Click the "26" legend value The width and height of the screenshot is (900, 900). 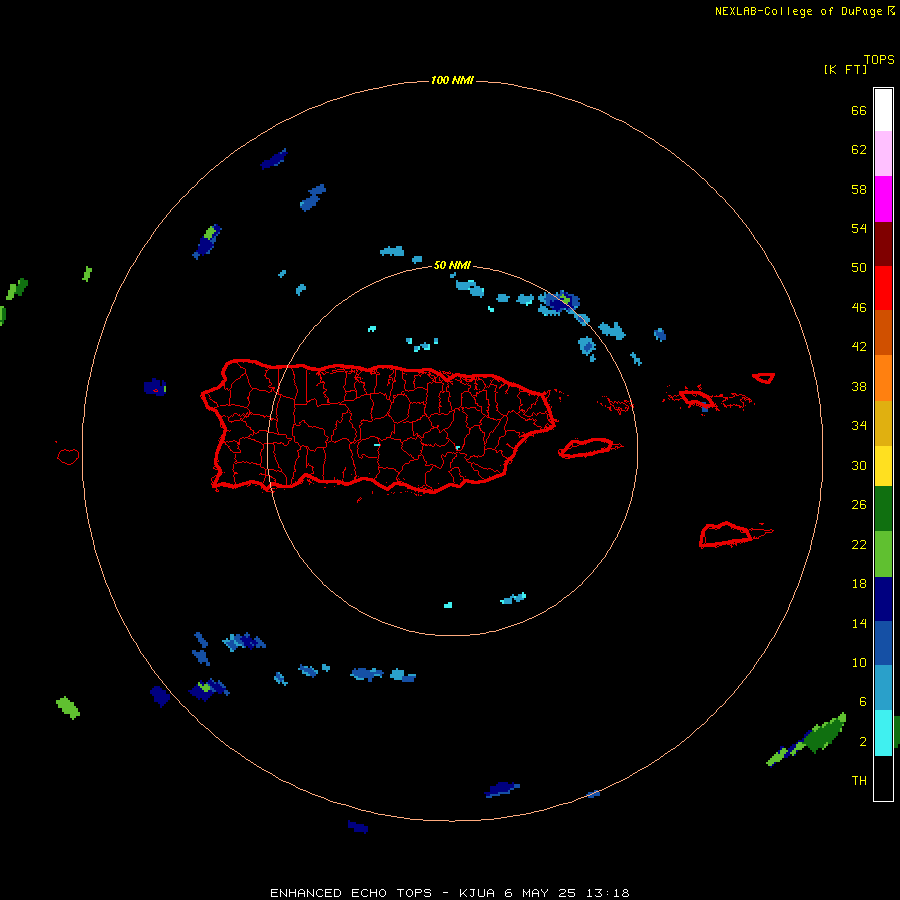859,505
